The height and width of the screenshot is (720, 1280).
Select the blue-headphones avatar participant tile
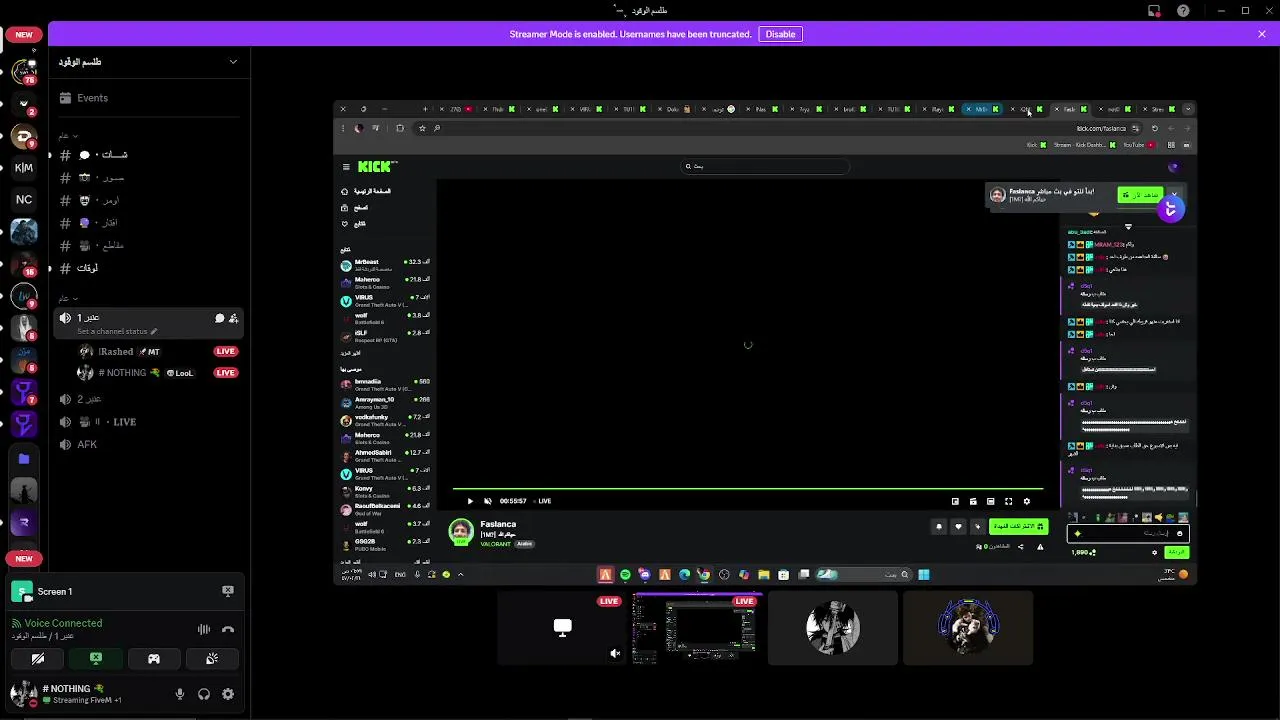tap(968, 628)
